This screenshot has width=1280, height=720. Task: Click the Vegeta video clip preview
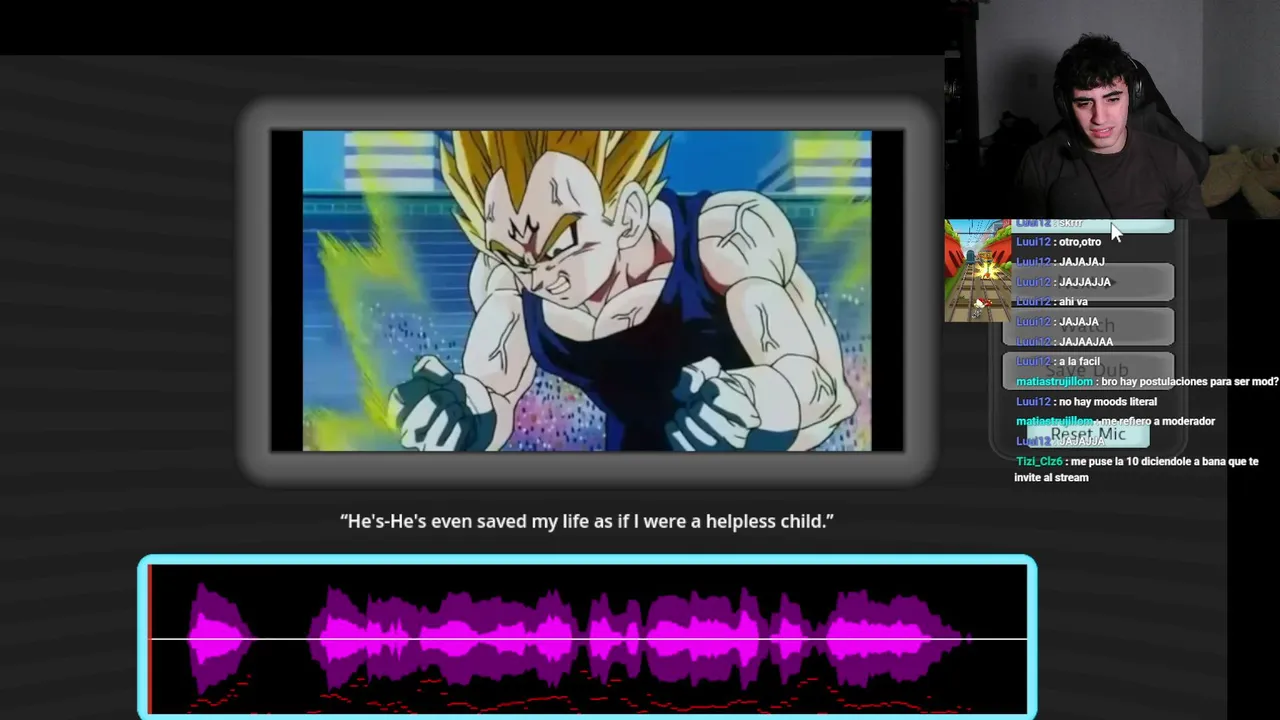point(587,291)
